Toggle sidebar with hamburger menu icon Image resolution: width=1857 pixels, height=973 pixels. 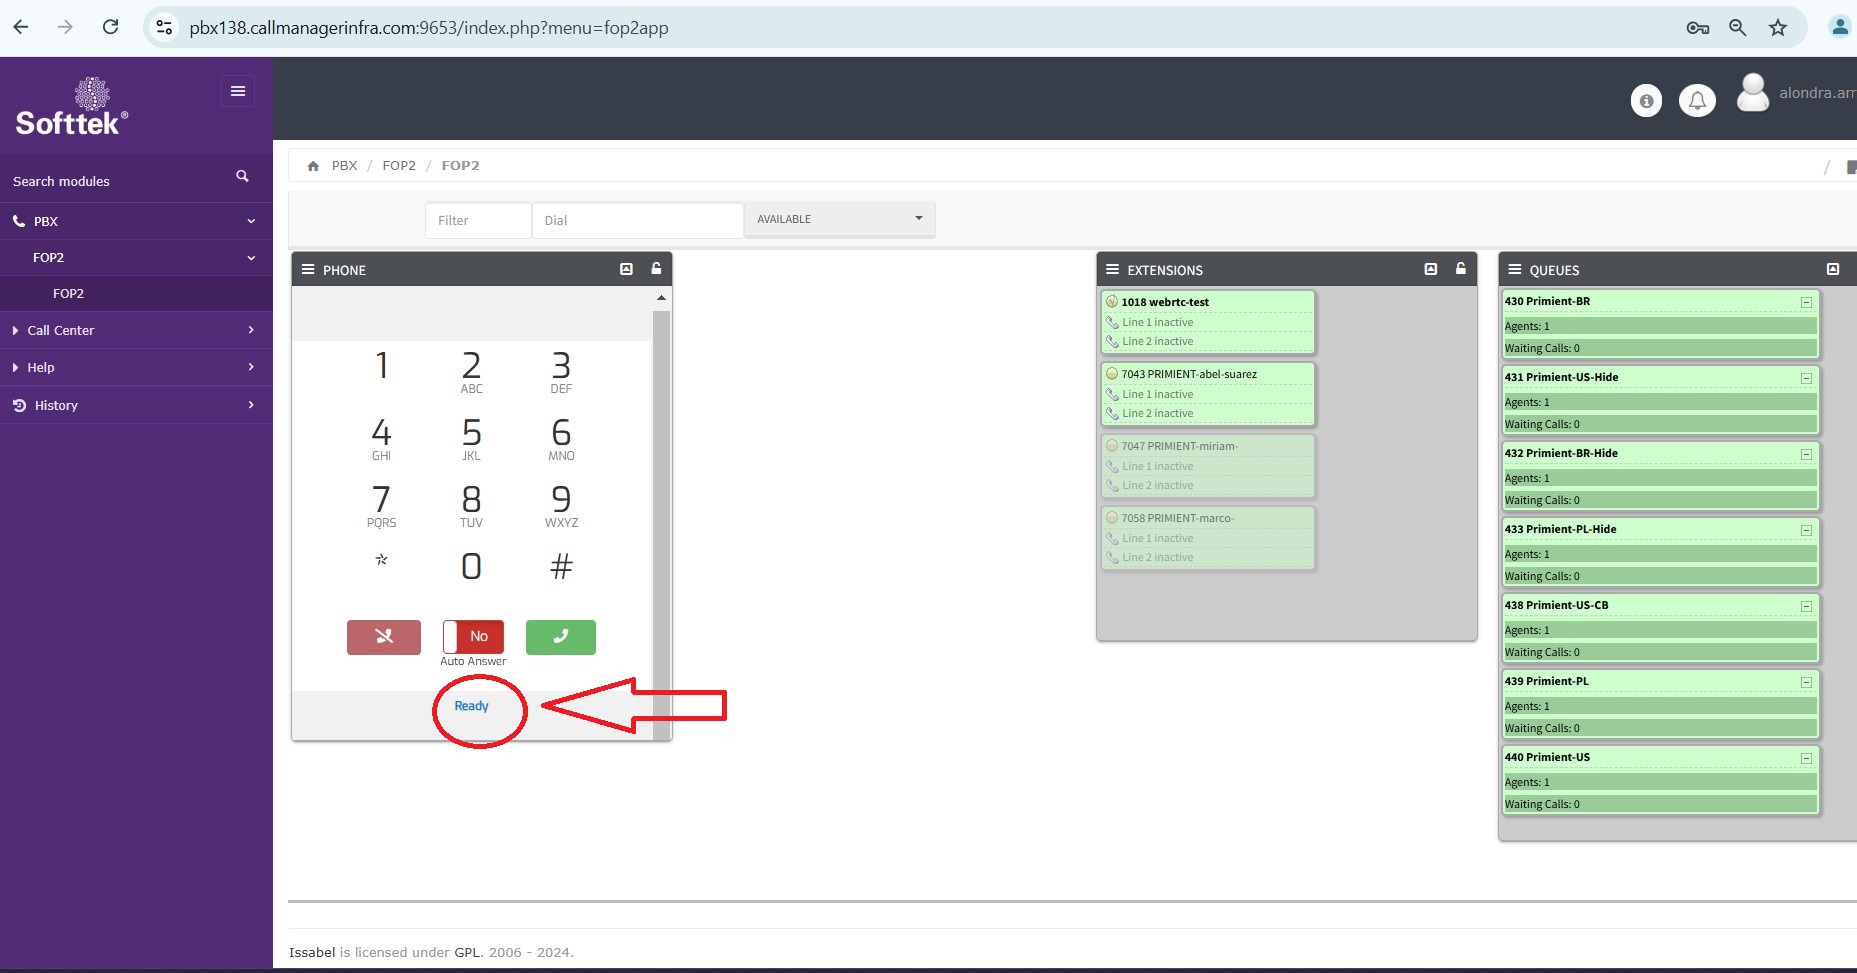click(x=238, y=91)
